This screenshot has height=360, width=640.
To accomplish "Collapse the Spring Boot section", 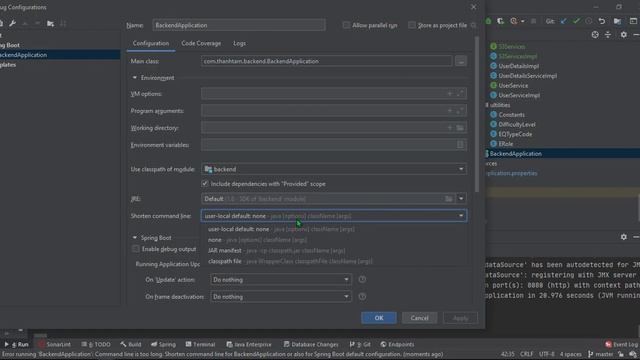I will point(135,238).
